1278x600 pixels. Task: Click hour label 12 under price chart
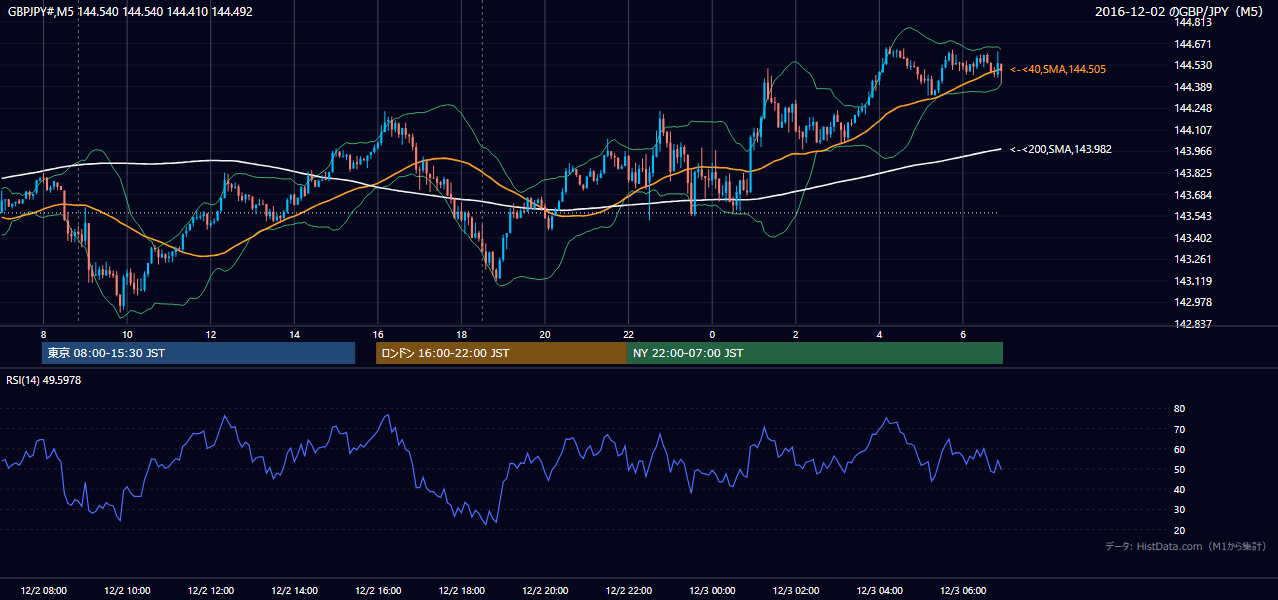click(211, 334)
